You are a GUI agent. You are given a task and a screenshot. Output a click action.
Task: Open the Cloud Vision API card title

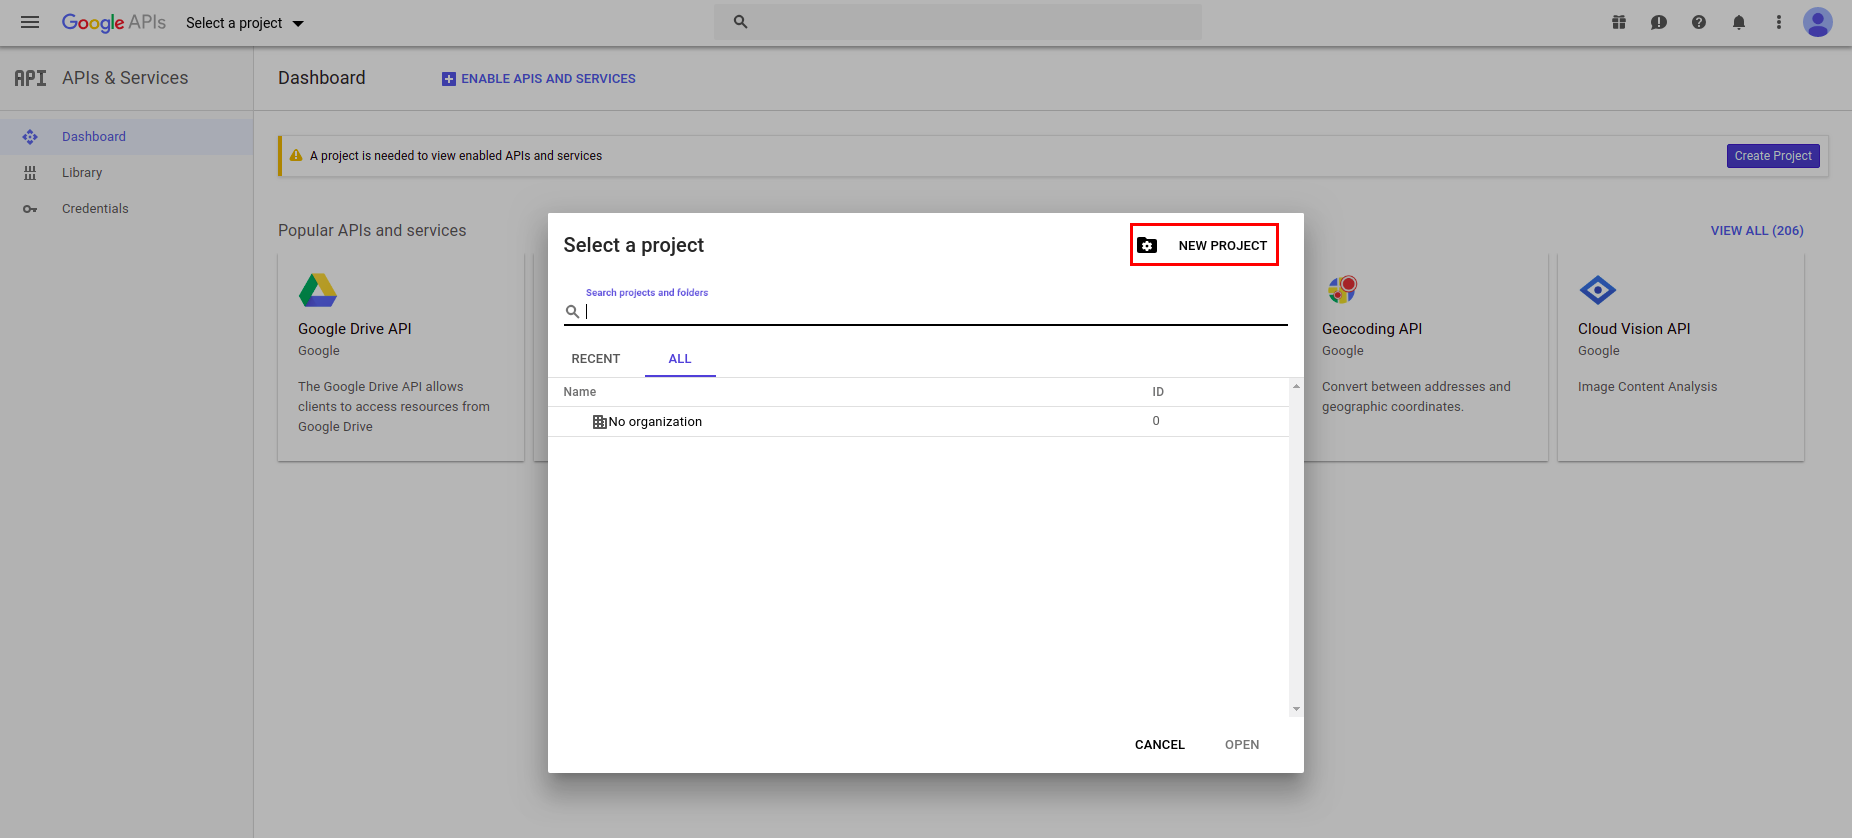(1634, 329)
